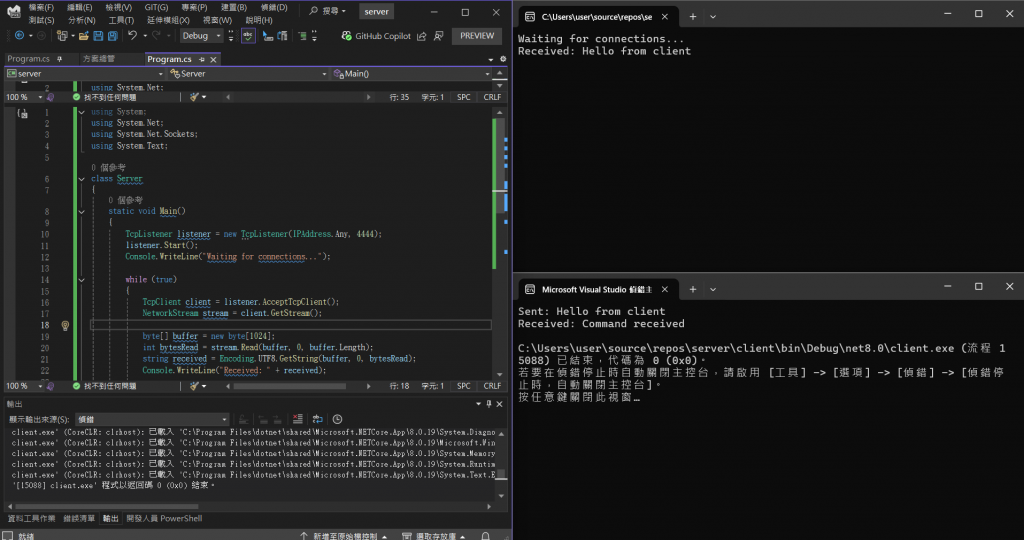Click the empty line 18 in the editor
Image resolution: width=1024 pixels, height=540 pixels.
(291, 325)
